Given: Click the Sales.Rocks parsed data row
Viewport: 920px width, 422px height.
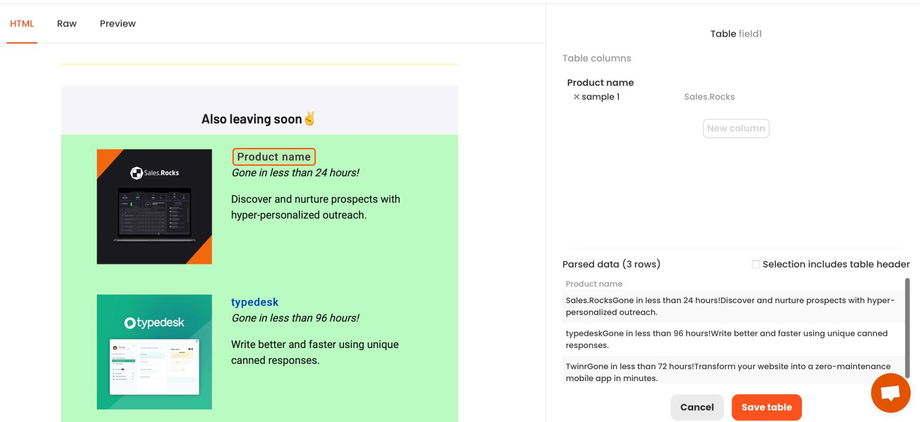Looking at the screenshot, I should (730, 306).
